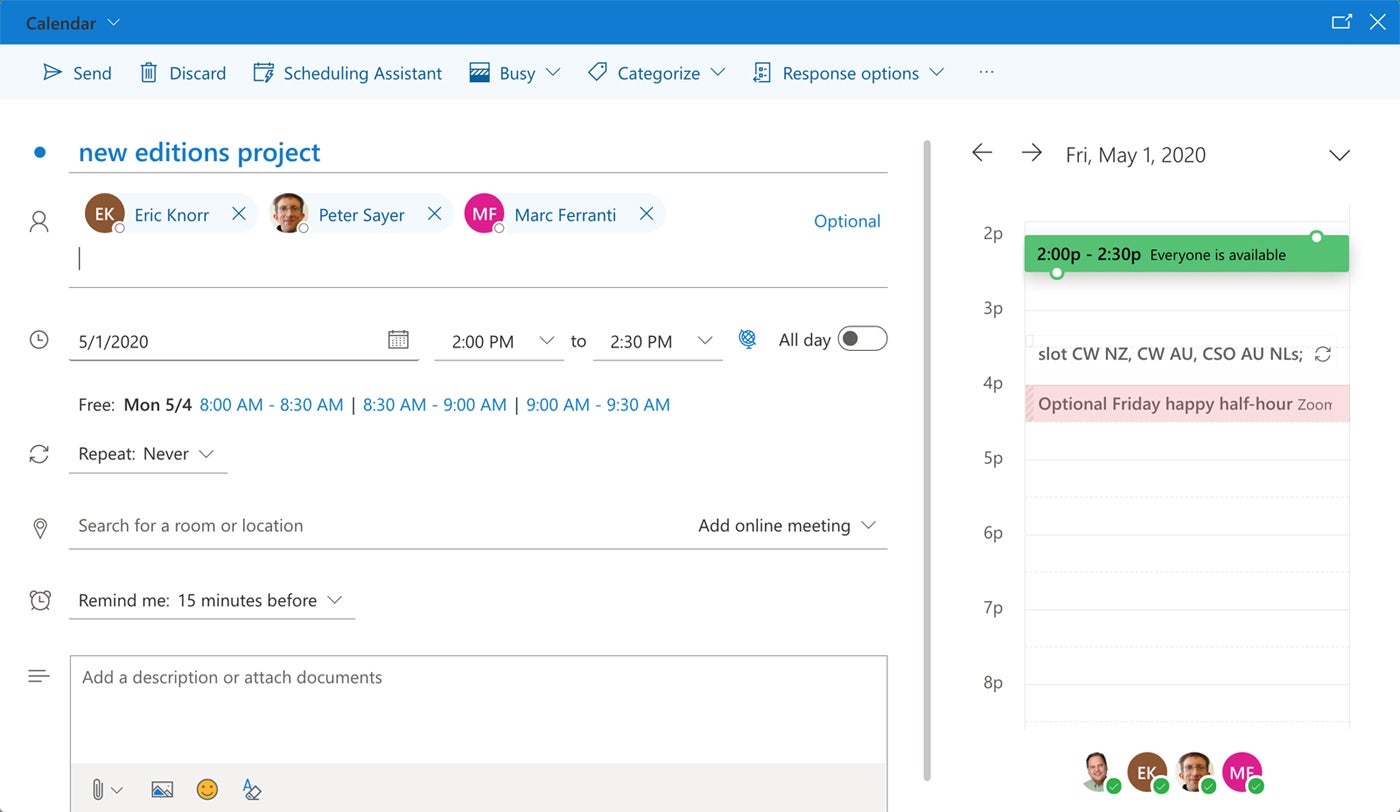This screenshot has height=812, width=1400.
Task: Open the 2:00 PM start time dropdown
Action: [499, 341]
